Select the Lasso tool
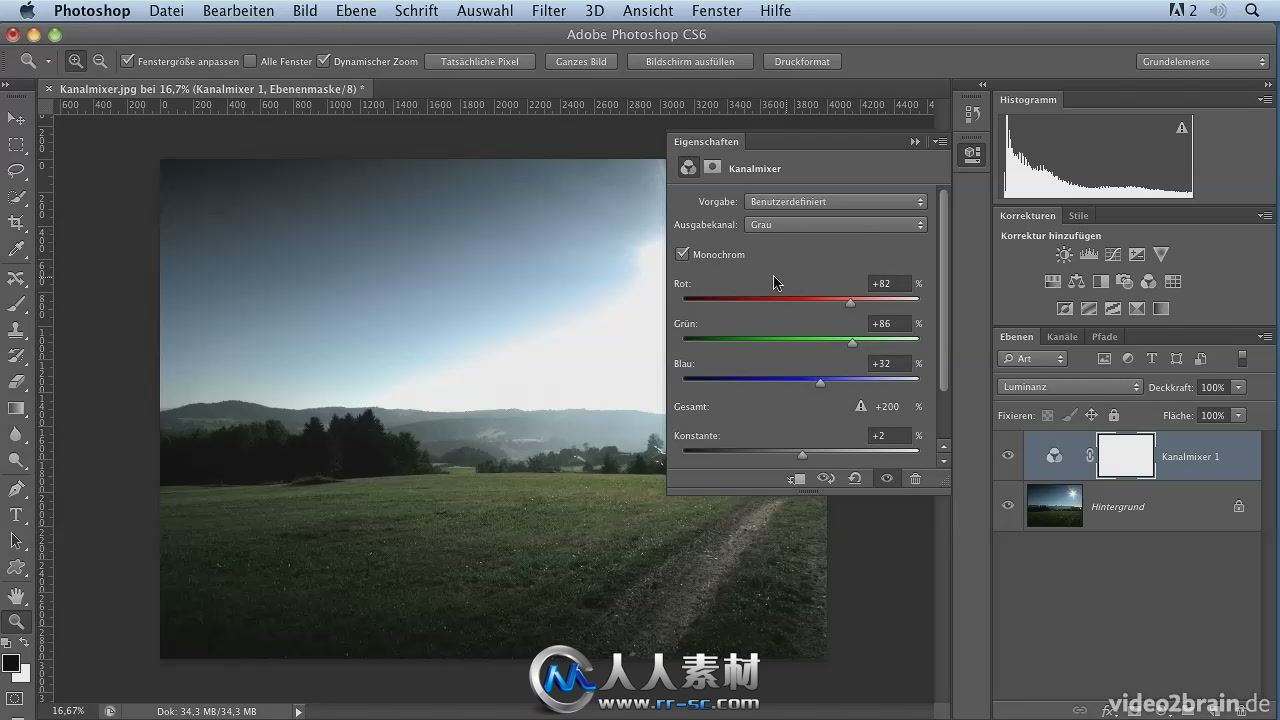 point(16,171)
